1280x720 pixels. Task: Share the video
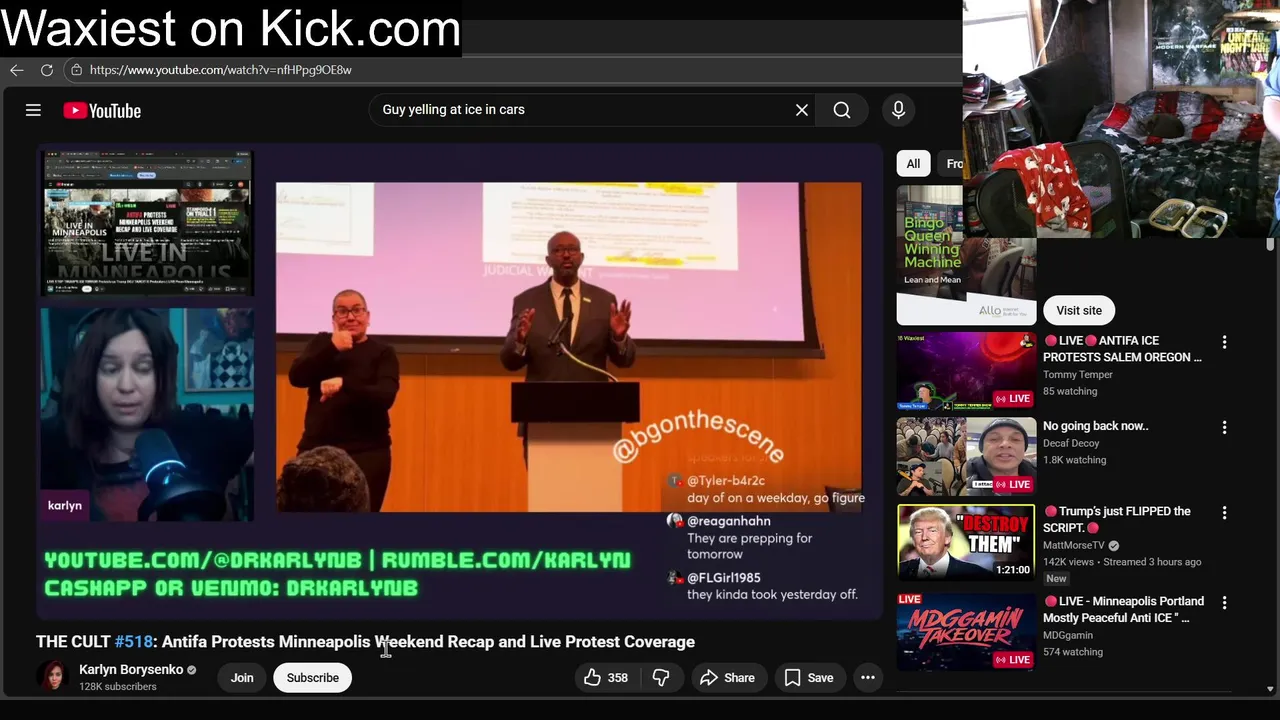(727, 678)
